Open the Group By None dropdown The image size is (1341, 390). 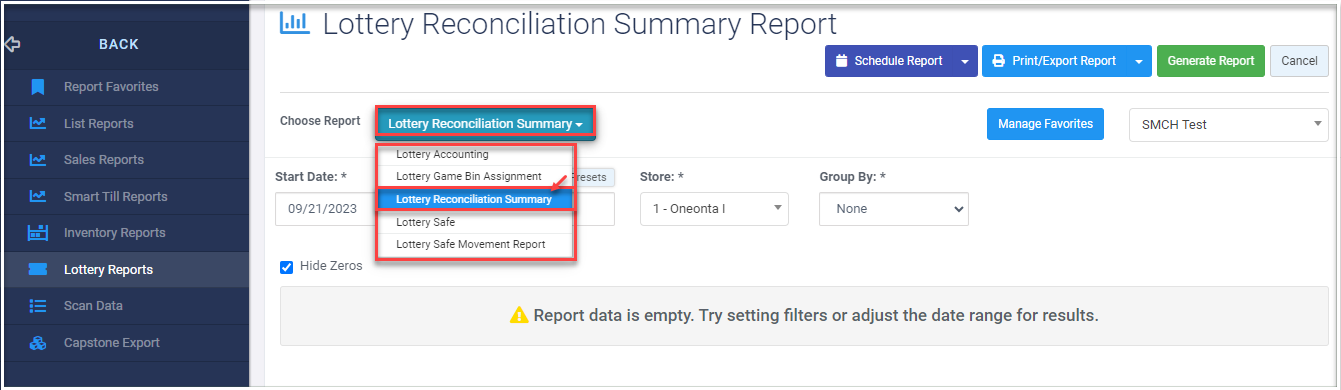click(x=893, y=209)
